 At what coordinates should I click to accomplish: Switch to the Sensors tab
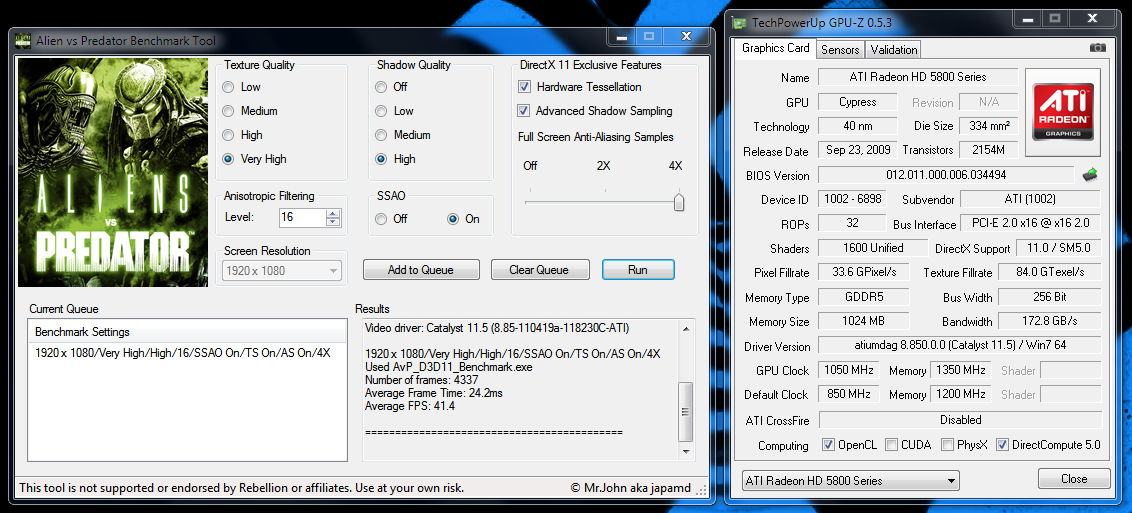(840, 50)
